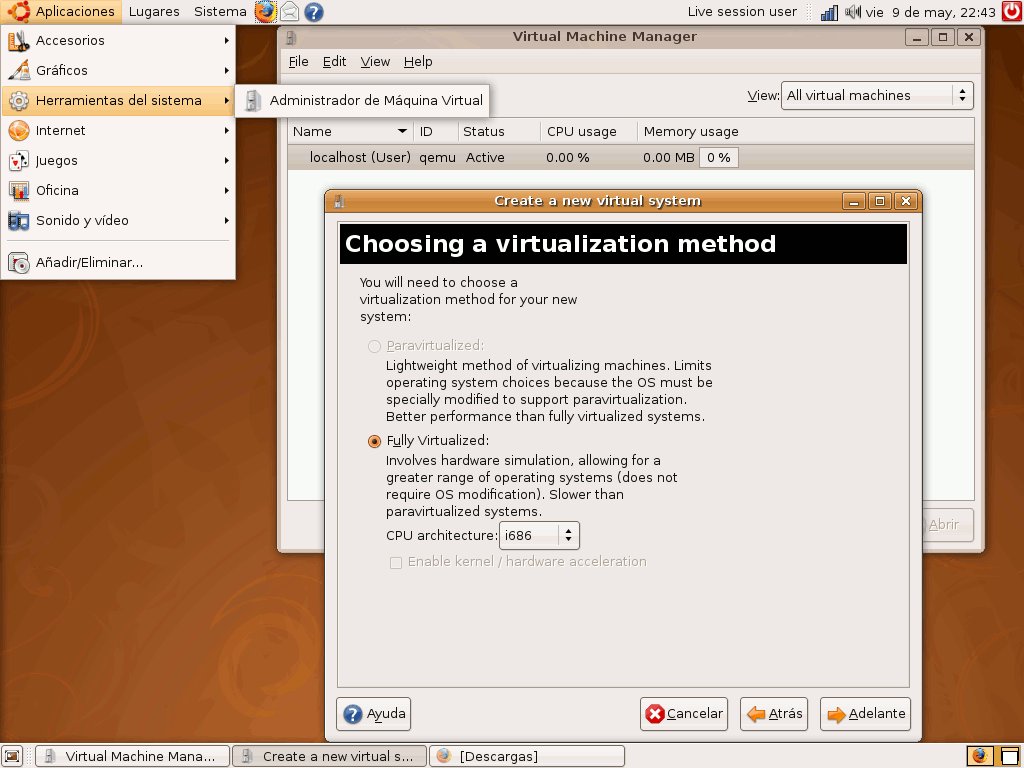The height and width of the screenshot is (768, 1024).
Task: Click the Name column sort arrow
Action: point(402,131)
